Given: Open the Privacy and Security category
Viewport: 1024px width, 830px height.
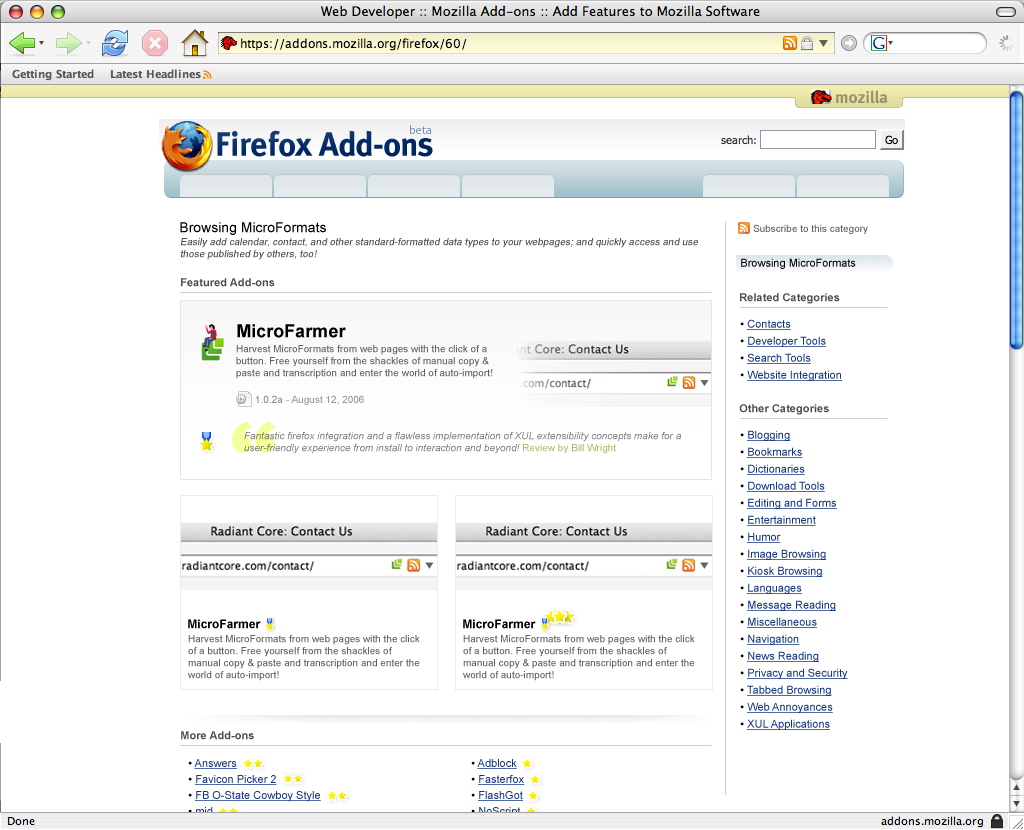Looking at the screenshot, I should [x=797, y=673].
